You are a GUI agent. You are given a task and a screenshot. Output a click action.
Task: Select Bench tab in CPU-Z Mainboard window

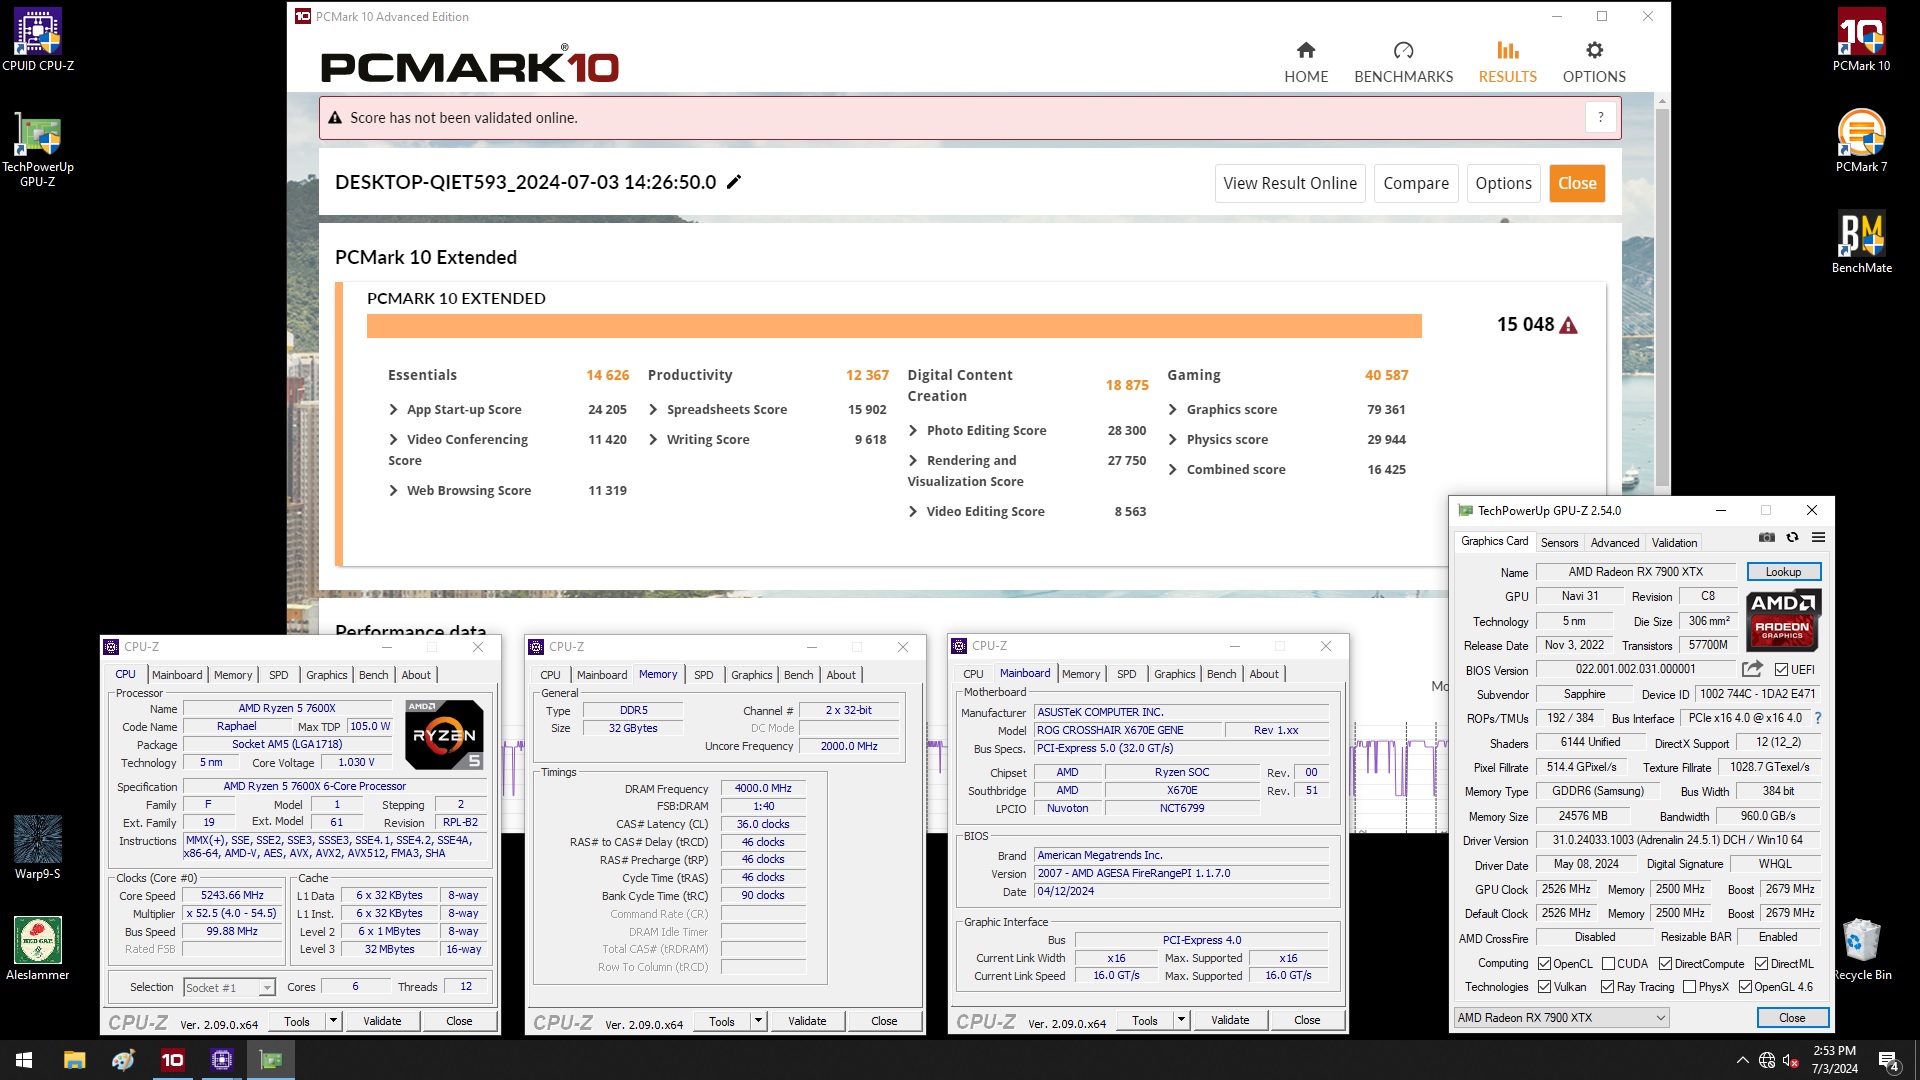(x=1221, y=674)
